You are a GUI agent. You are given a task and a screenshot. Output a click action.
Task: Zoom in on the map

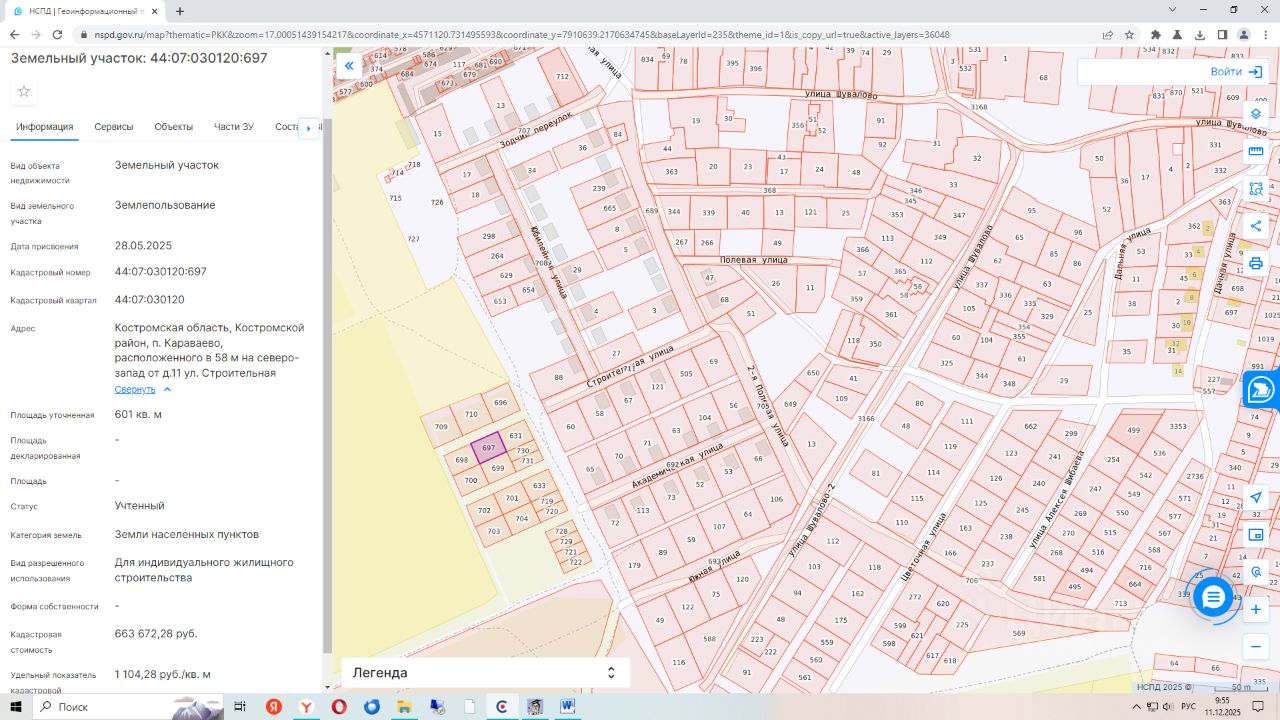(x=1256, y=609)
